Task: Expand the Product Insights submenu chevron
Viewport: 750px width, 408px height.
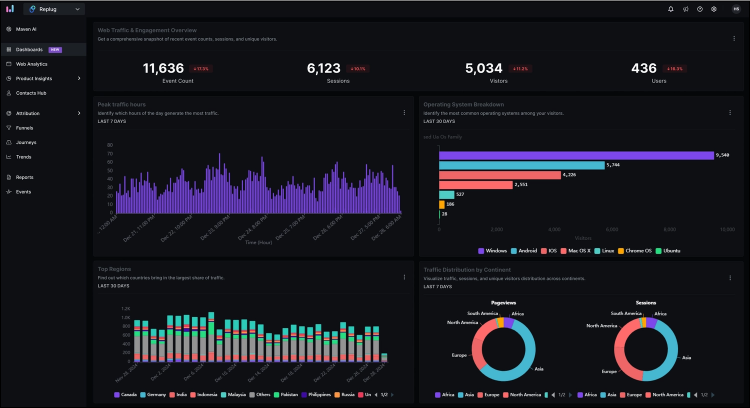Action: coord(79,78)
